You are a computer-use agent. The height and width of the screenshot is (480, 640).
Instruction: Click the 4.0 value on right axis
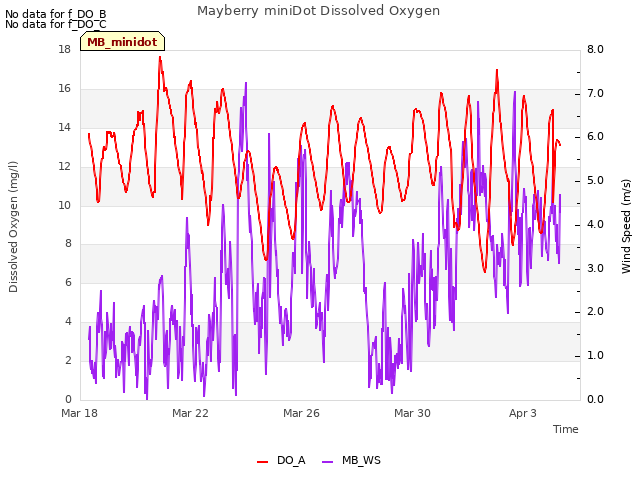click(595, 224)
